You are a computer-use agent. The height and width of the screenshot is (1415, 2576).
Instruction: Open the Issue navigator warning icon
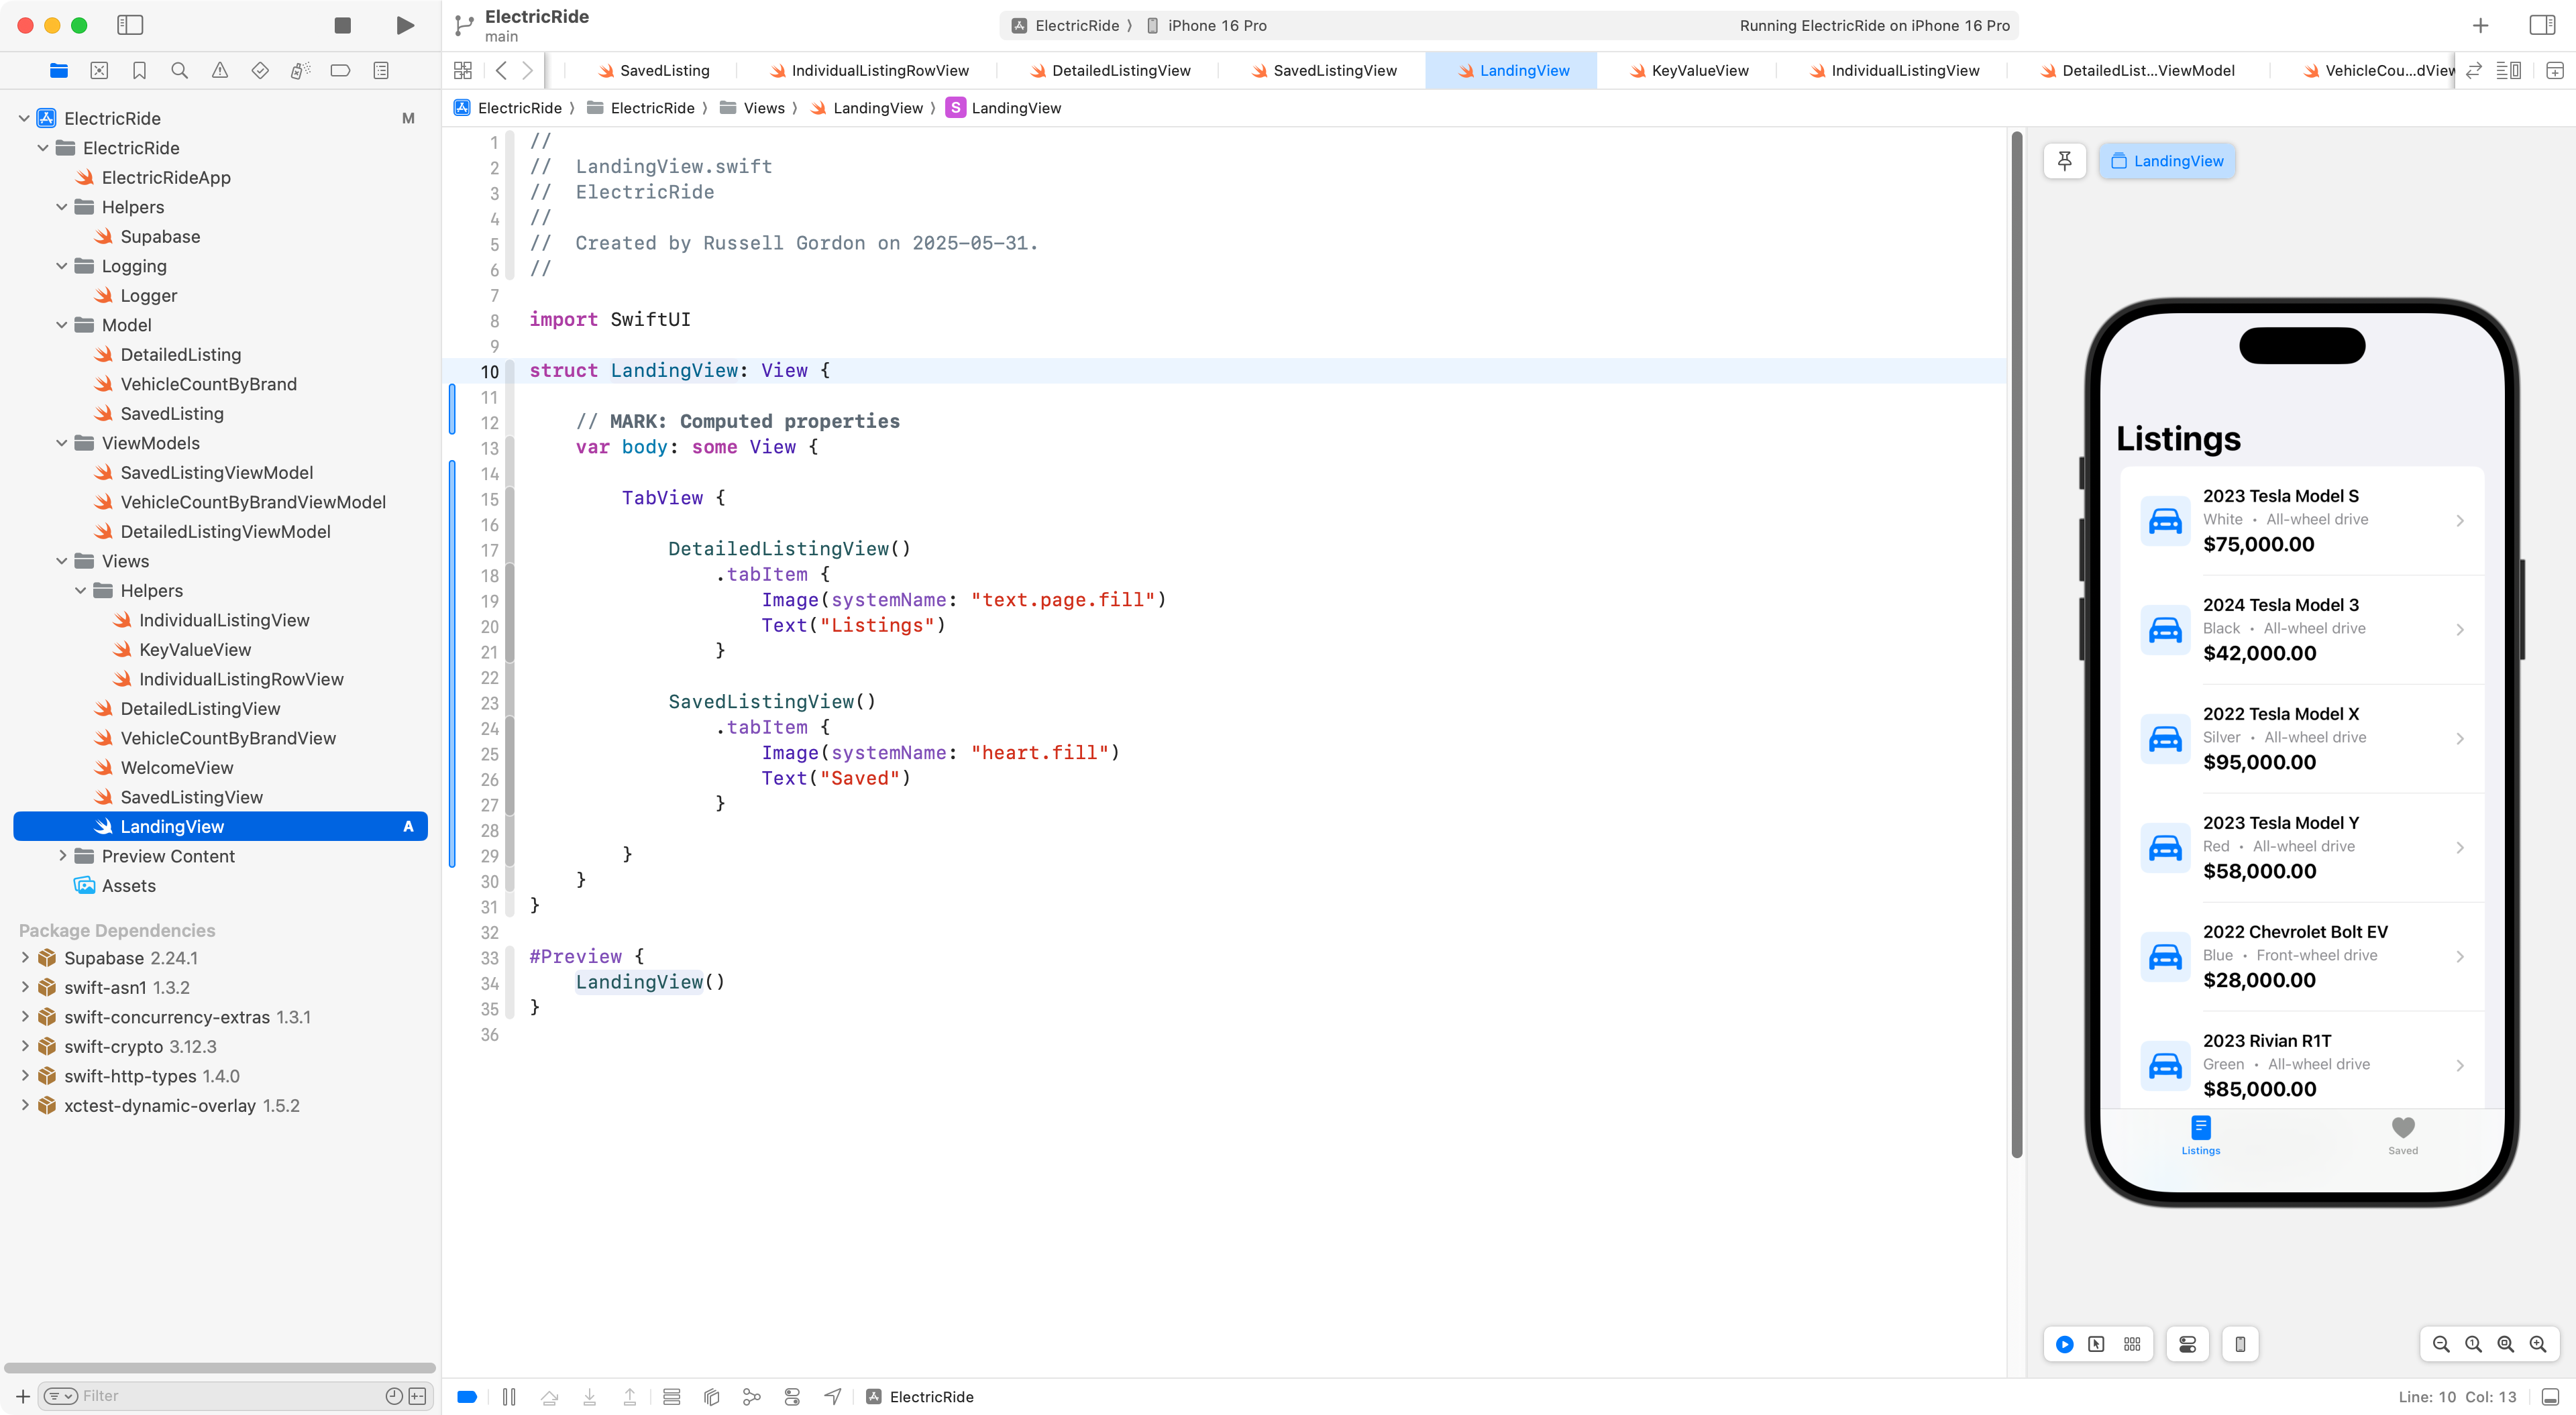(219, 70)
